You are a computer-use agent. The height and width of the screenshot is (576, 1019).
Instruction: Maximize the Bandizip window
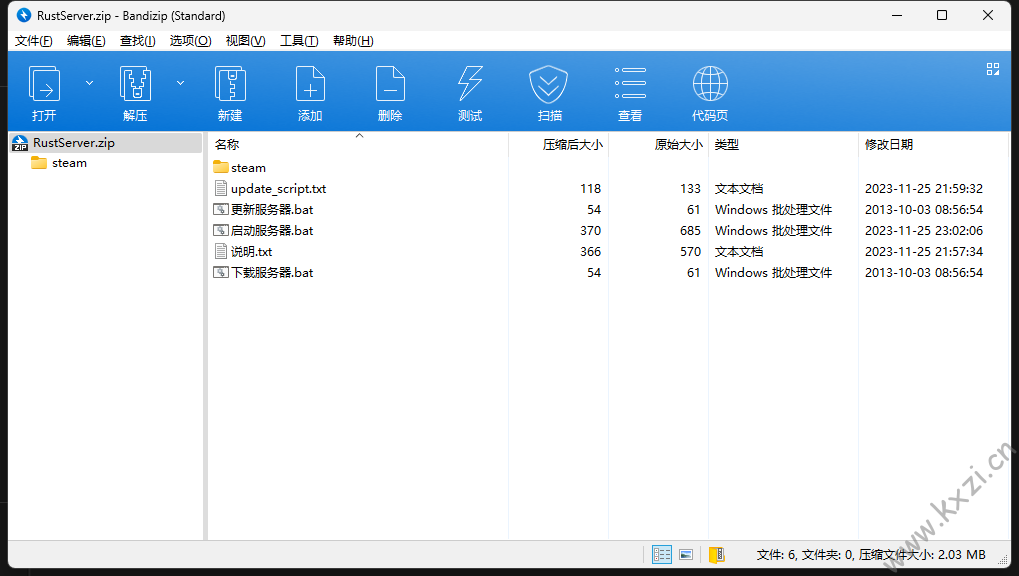[x=942, y=15]
